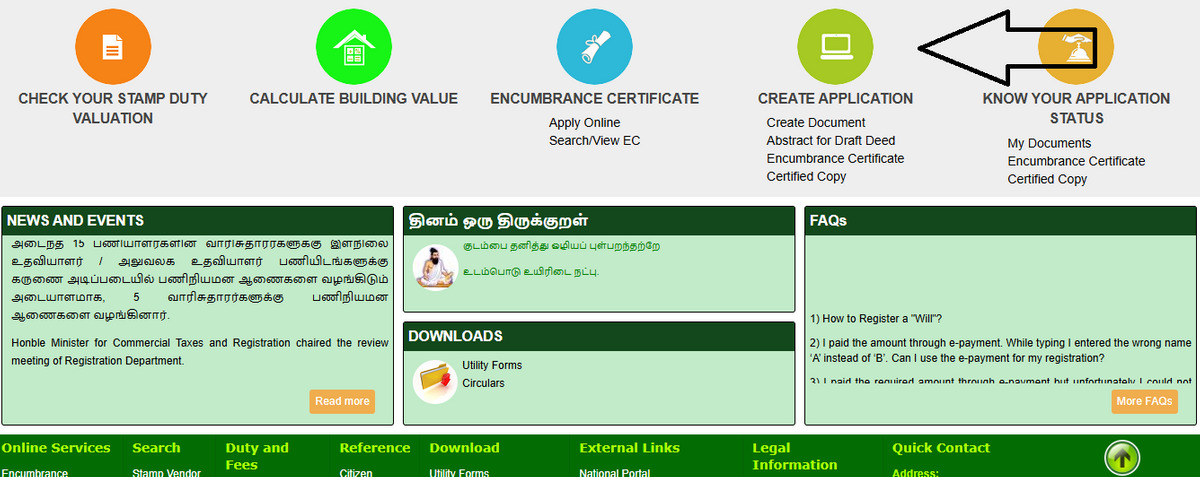Select the Create Document link
This screenshot has height=477, width=1200.
coord(816,123)
